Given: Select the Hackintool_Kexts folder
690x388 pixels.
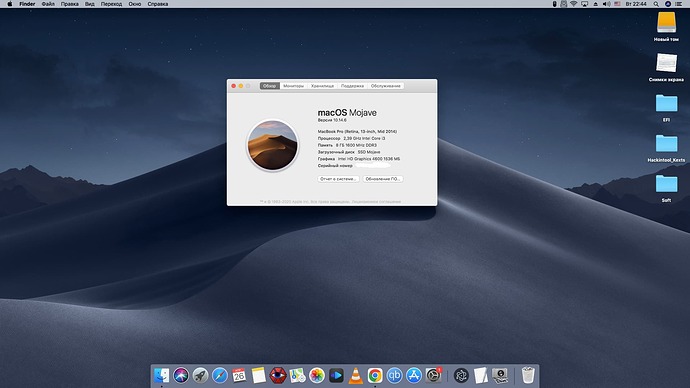Looking at the screenshot, I should pyautogui.click(x=666, y=144).
